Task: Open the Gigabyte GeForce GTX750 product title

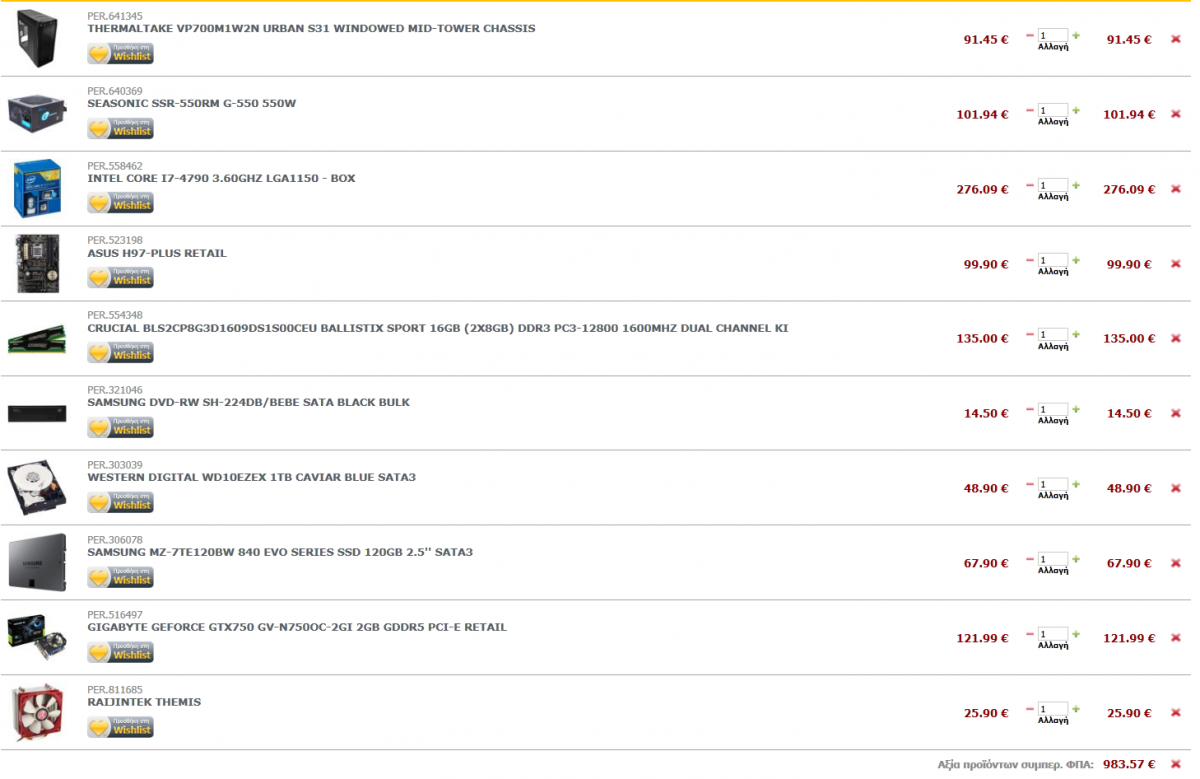Action: (297, 627)
